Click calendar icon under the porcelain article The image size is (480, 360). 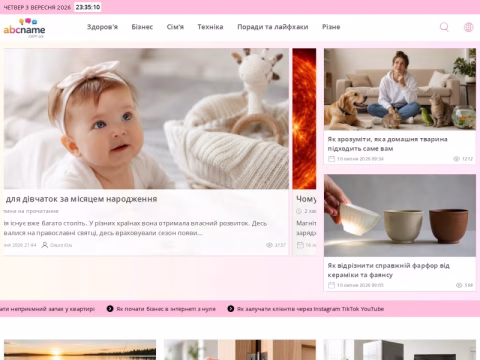[331, 285]
